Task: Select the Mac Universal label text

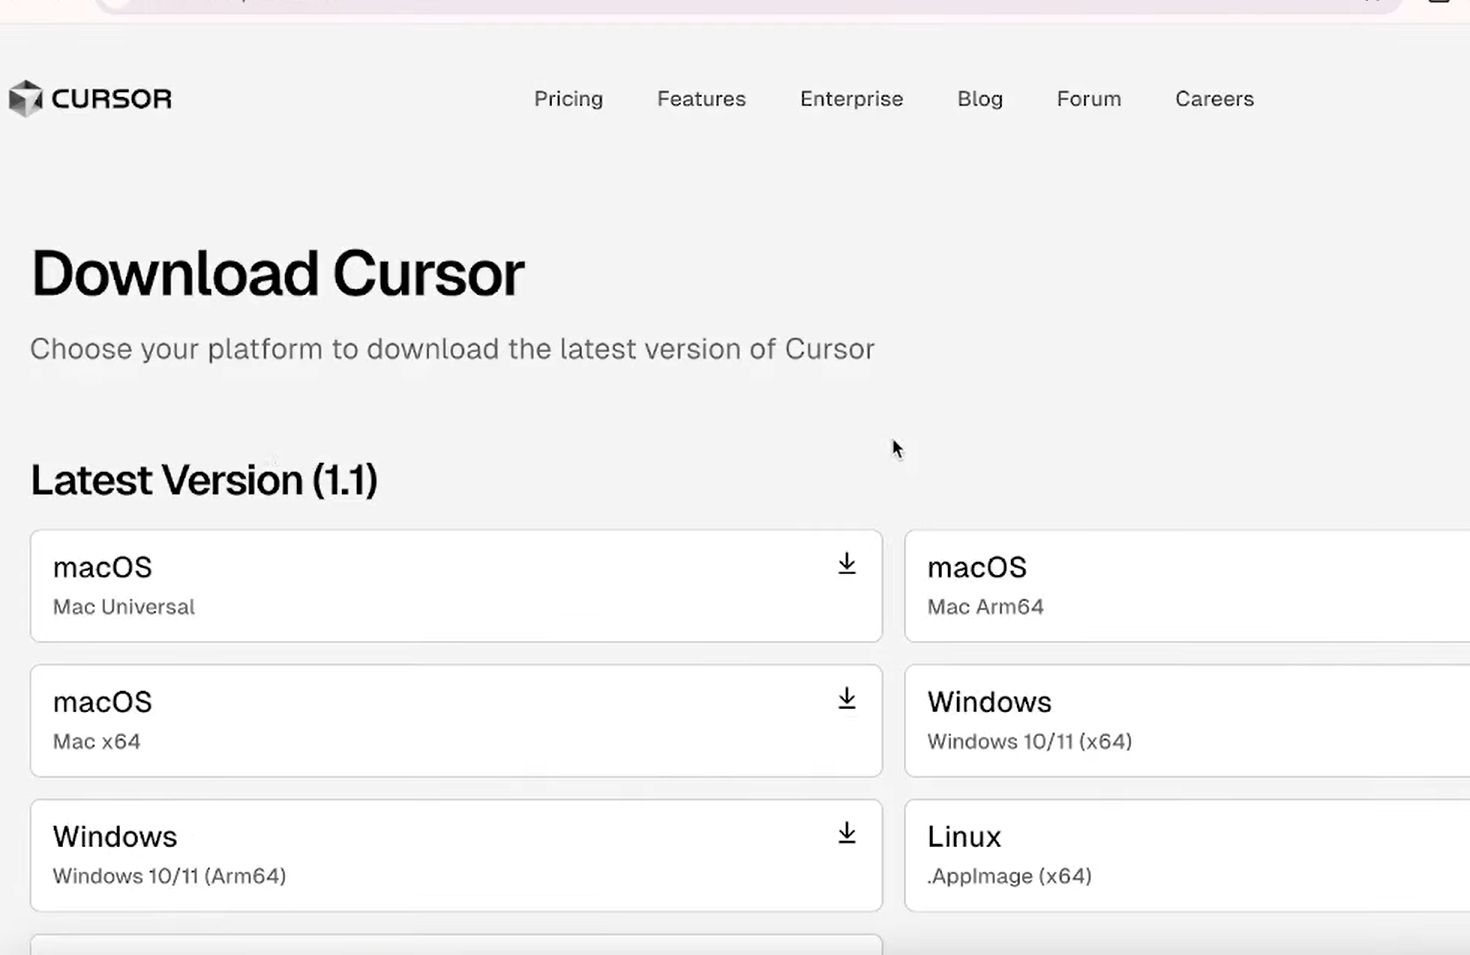Action: coord(124,607)
